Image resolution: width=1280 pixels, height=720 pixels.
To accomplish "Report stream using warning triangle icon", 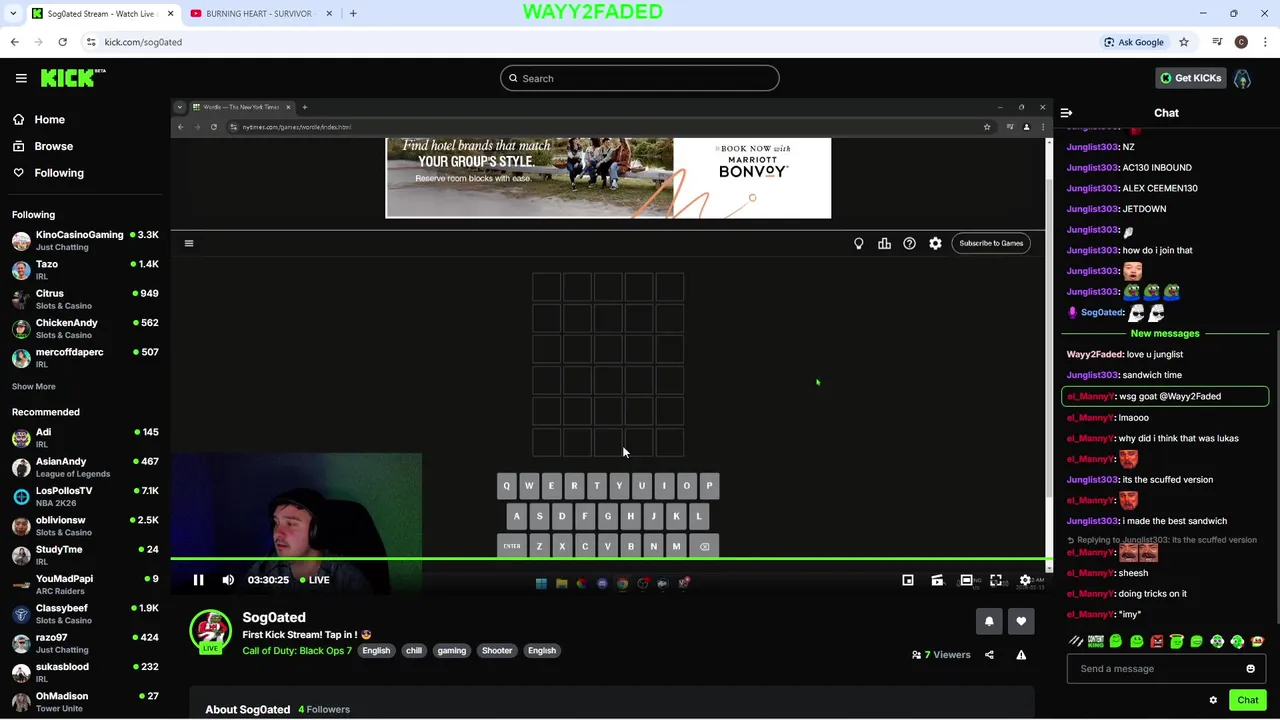I will coord(1021,655).
